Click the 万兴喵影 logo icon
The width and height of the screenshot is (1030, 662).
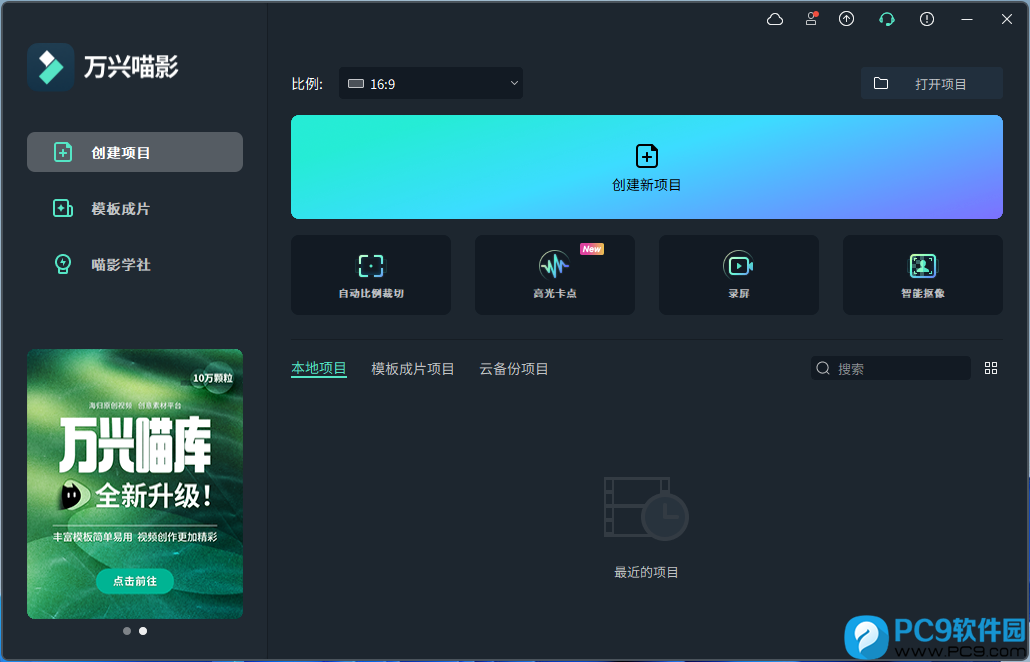(x=51, y=67)
